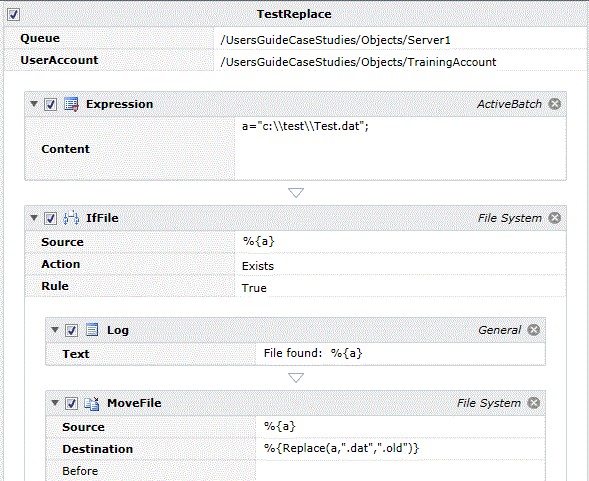The image size is (589, 481).
Task: Click the Expression step icon
Action: [71, 104]
